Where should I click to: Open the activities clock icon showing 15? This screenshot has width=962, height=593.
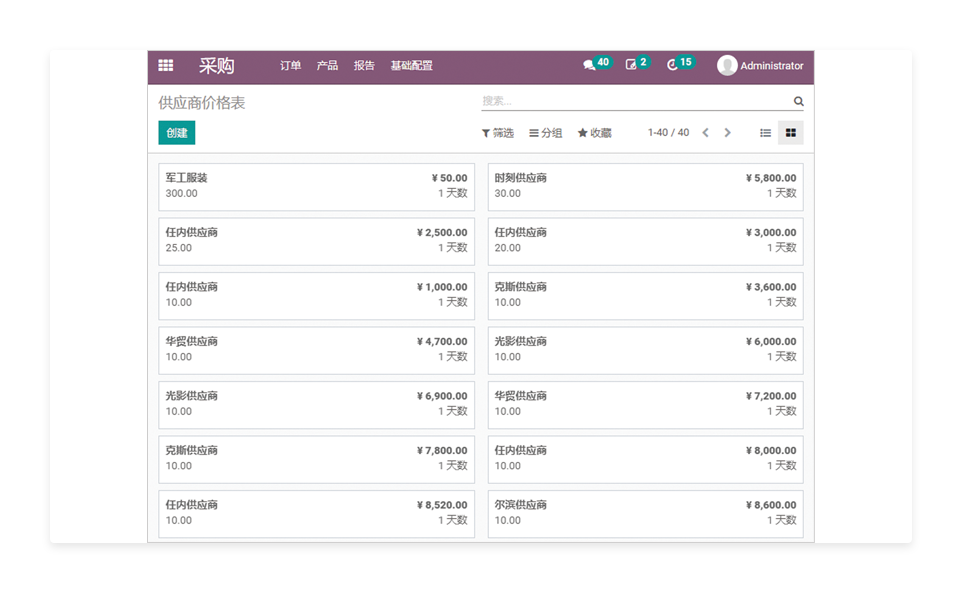pyautogui.click(x=673, y=66)
